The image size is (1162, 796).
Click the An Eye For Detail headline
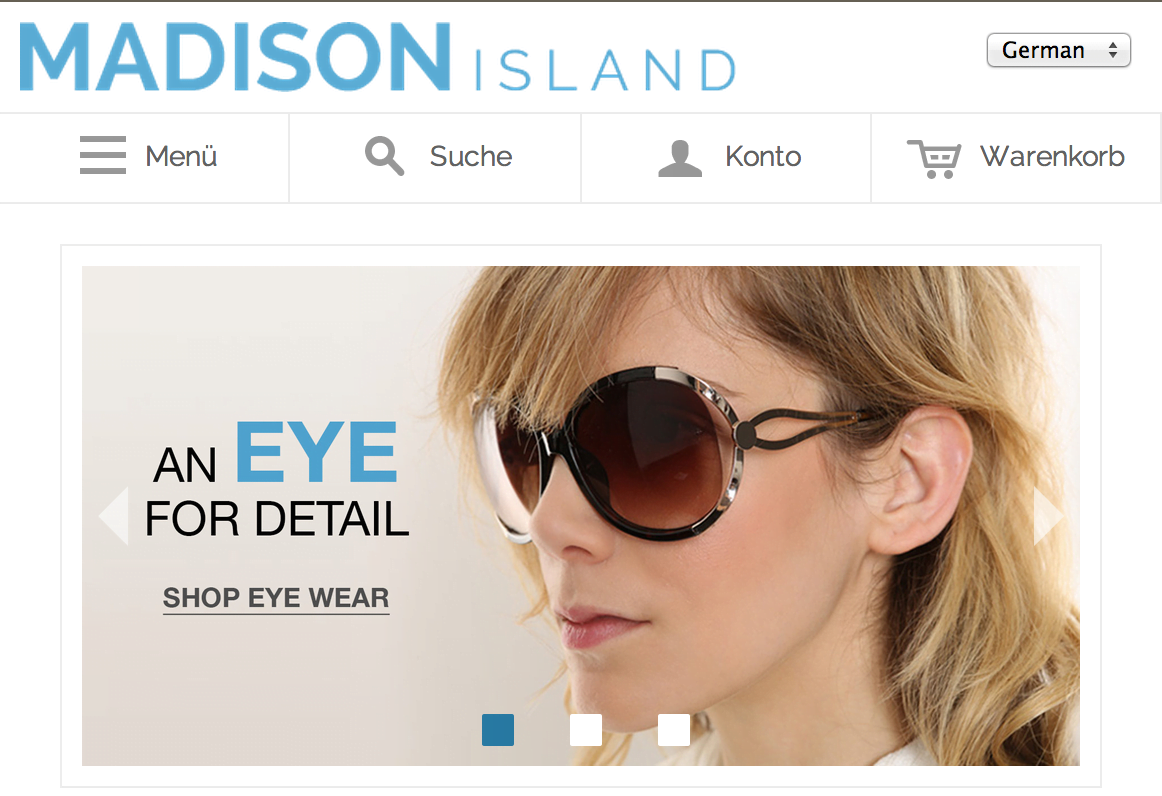(x=276, y=480)
